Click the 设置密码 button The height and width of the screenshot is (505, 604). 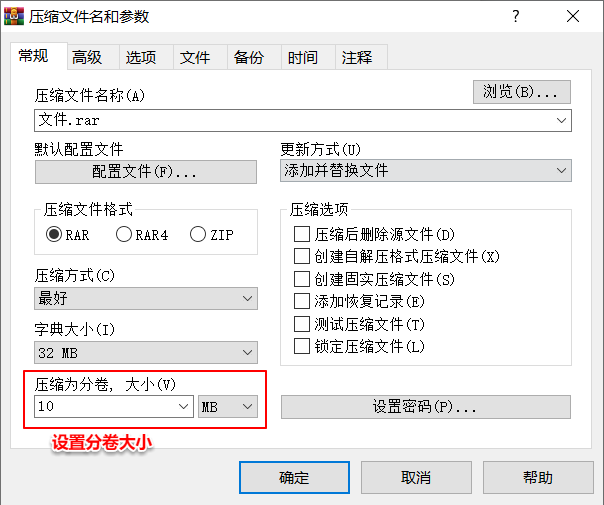coord(426,407)
